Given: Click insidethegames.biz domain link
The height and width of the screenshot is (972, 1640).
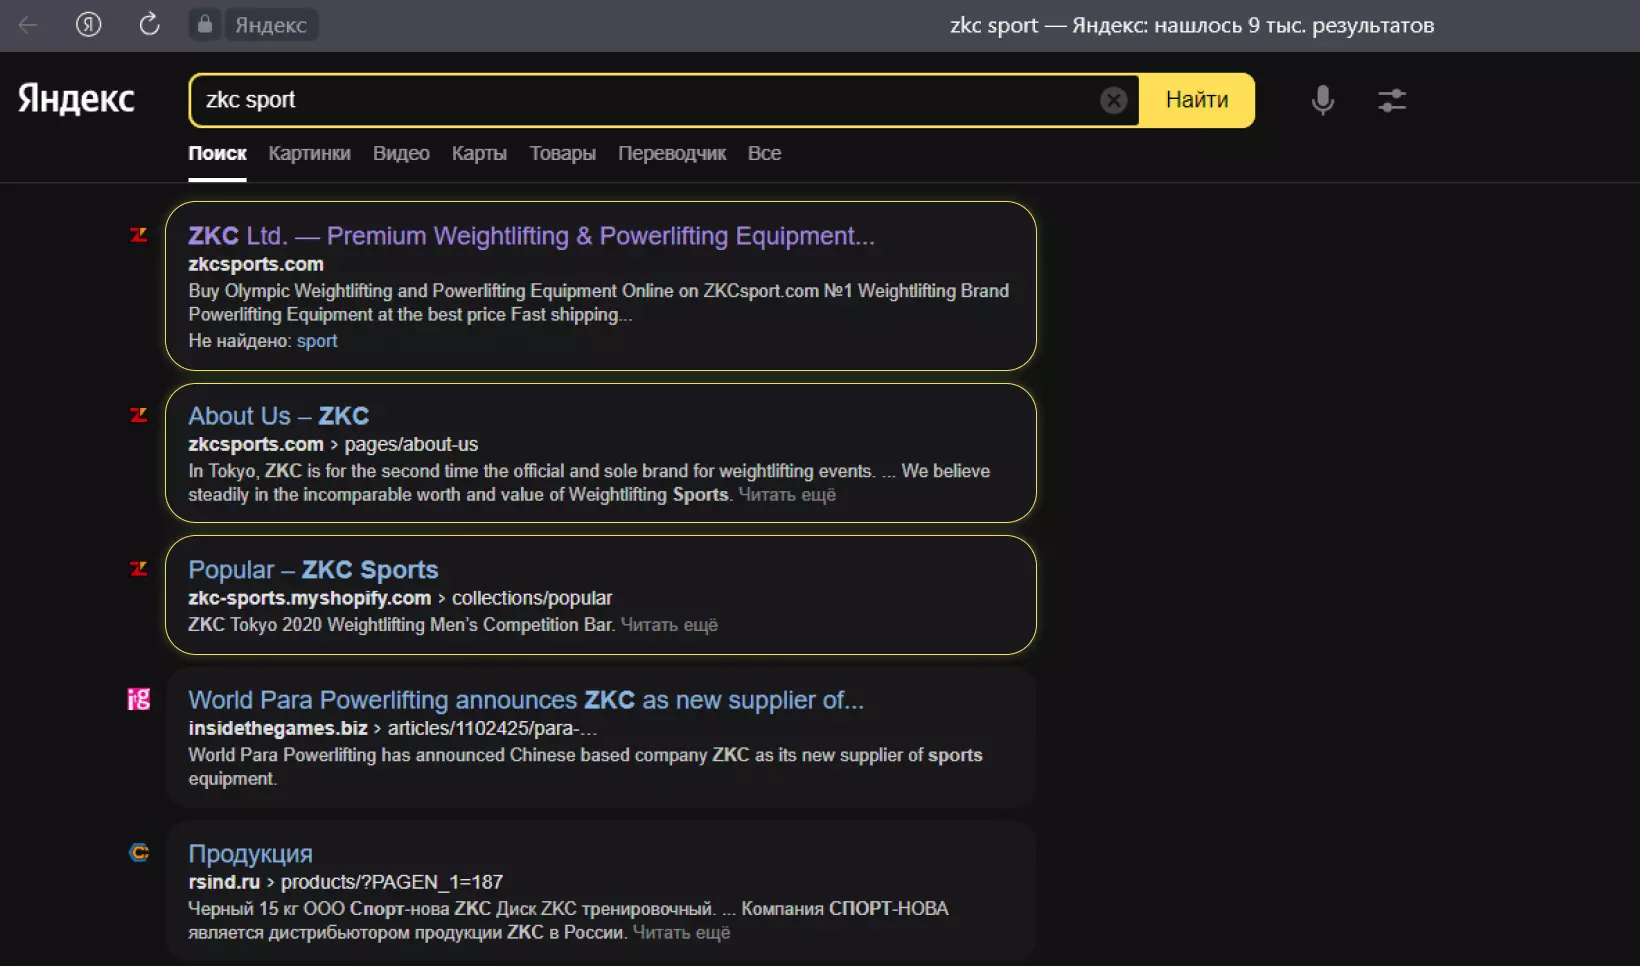Looking at the screenshot, I should [x=278, y=728].
